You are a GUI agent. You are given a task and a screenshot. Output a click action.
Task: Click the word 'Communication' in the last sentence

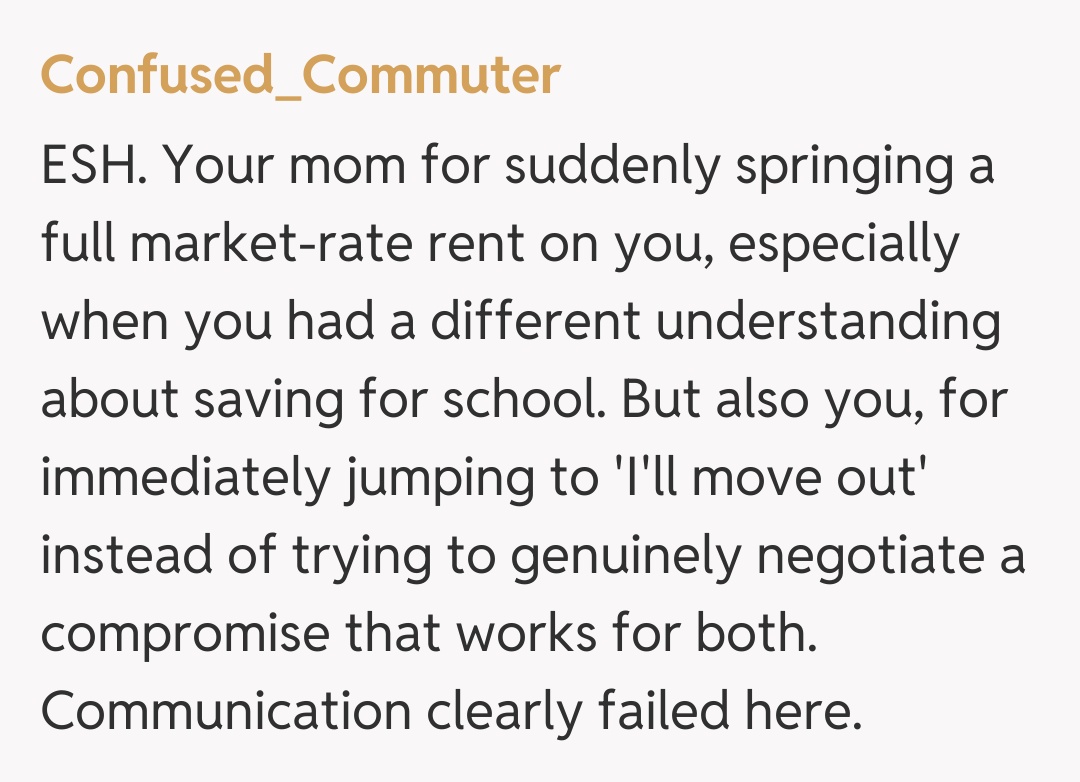[226, 711]
